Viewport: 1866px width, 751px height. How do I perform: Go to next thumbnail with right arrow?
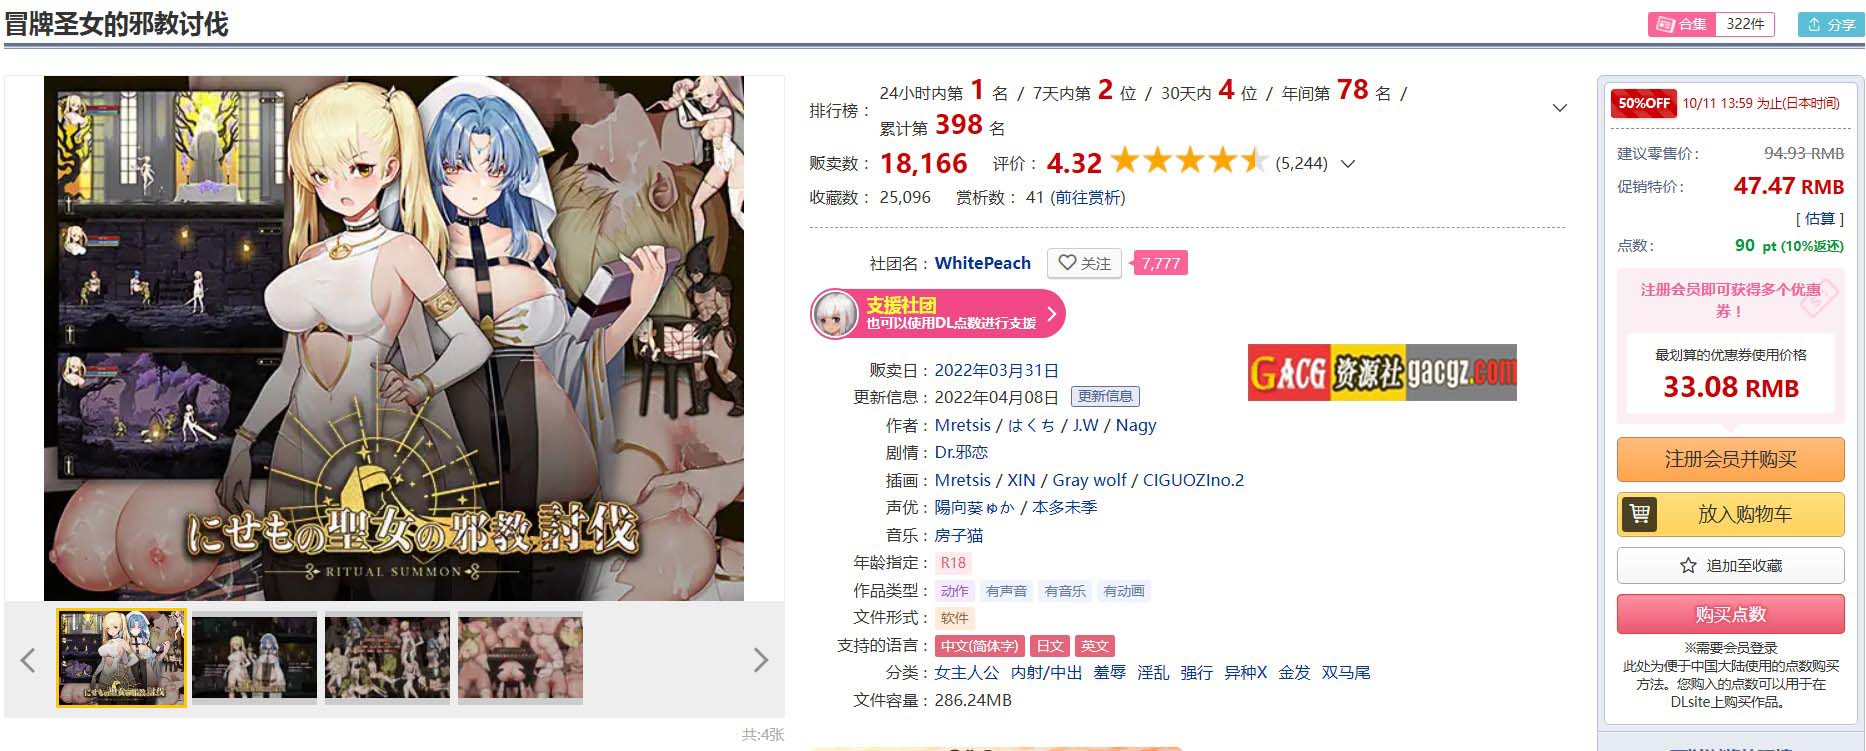(x=761, y=660)
